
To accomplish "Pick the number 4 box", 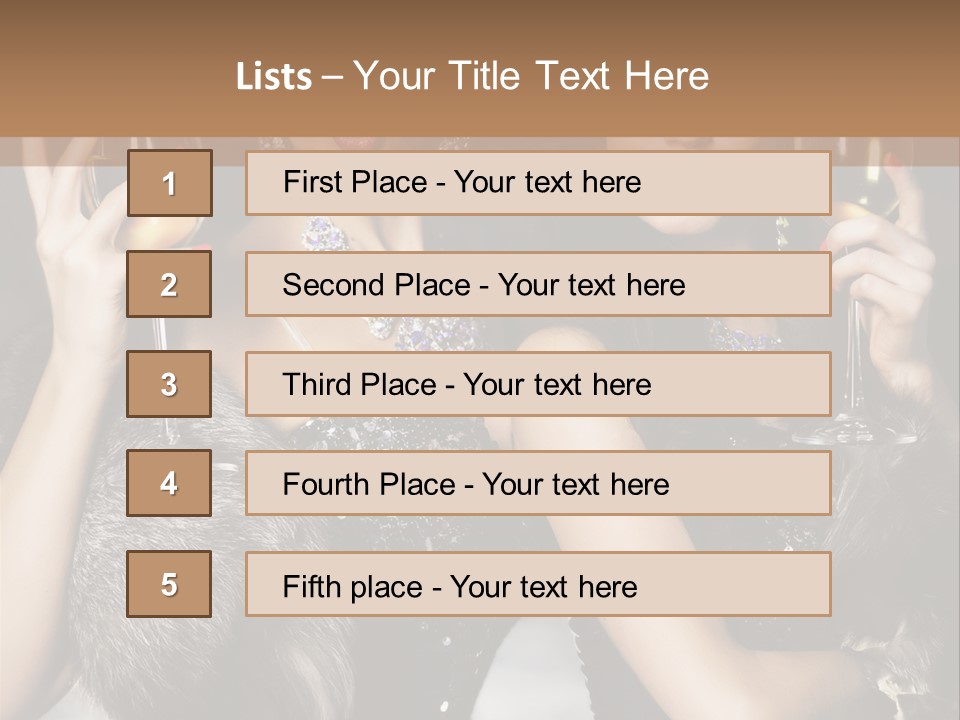I will [x=169, y=483].
